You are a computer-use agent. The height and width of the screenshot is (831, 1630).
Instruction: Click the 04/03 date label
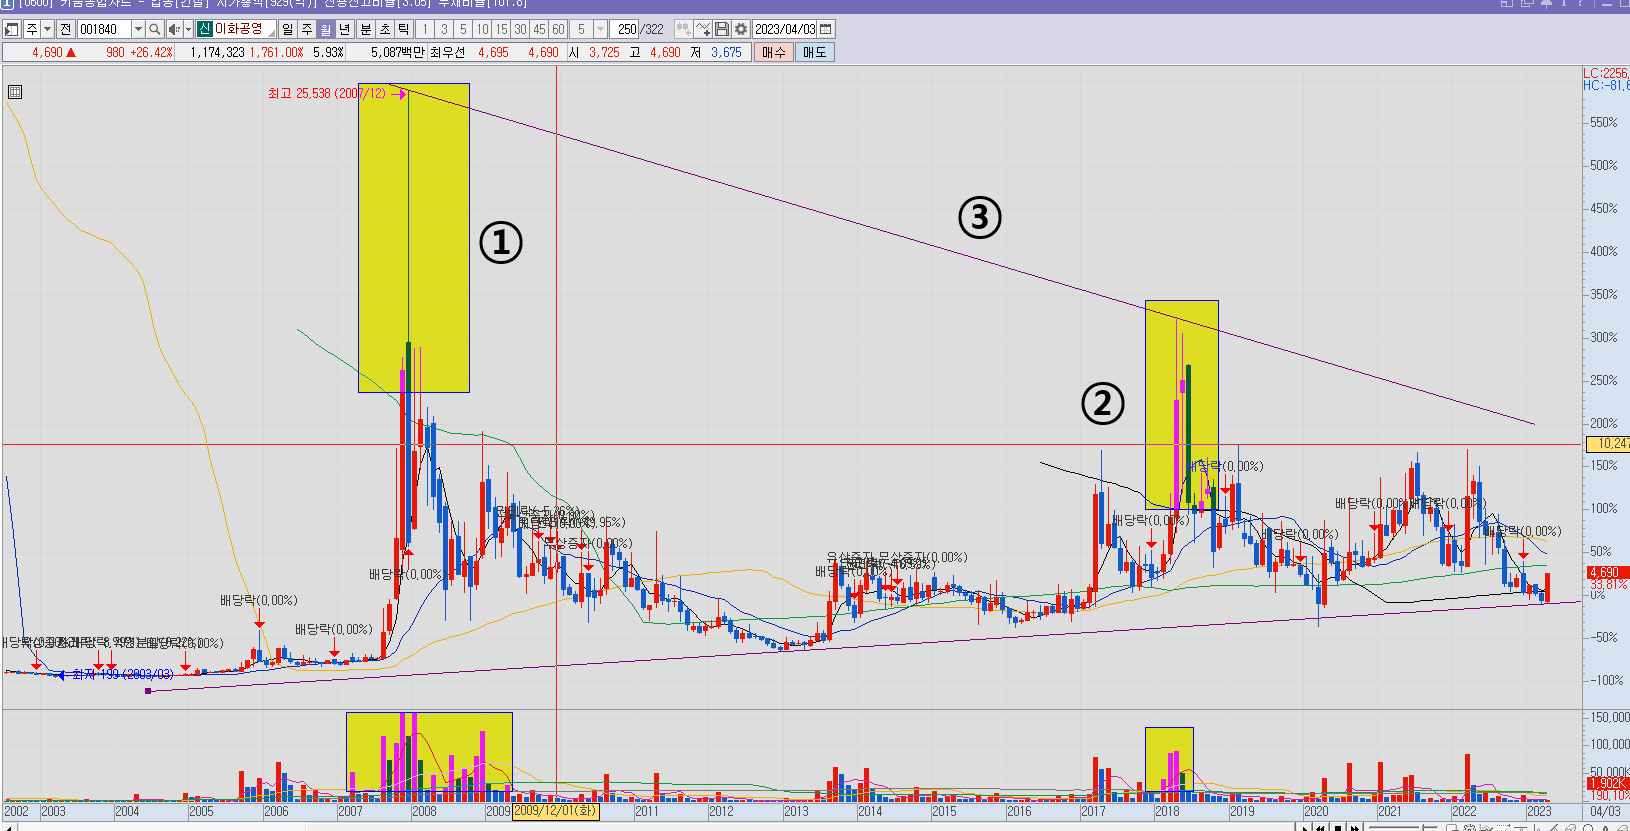(1605, 811)
